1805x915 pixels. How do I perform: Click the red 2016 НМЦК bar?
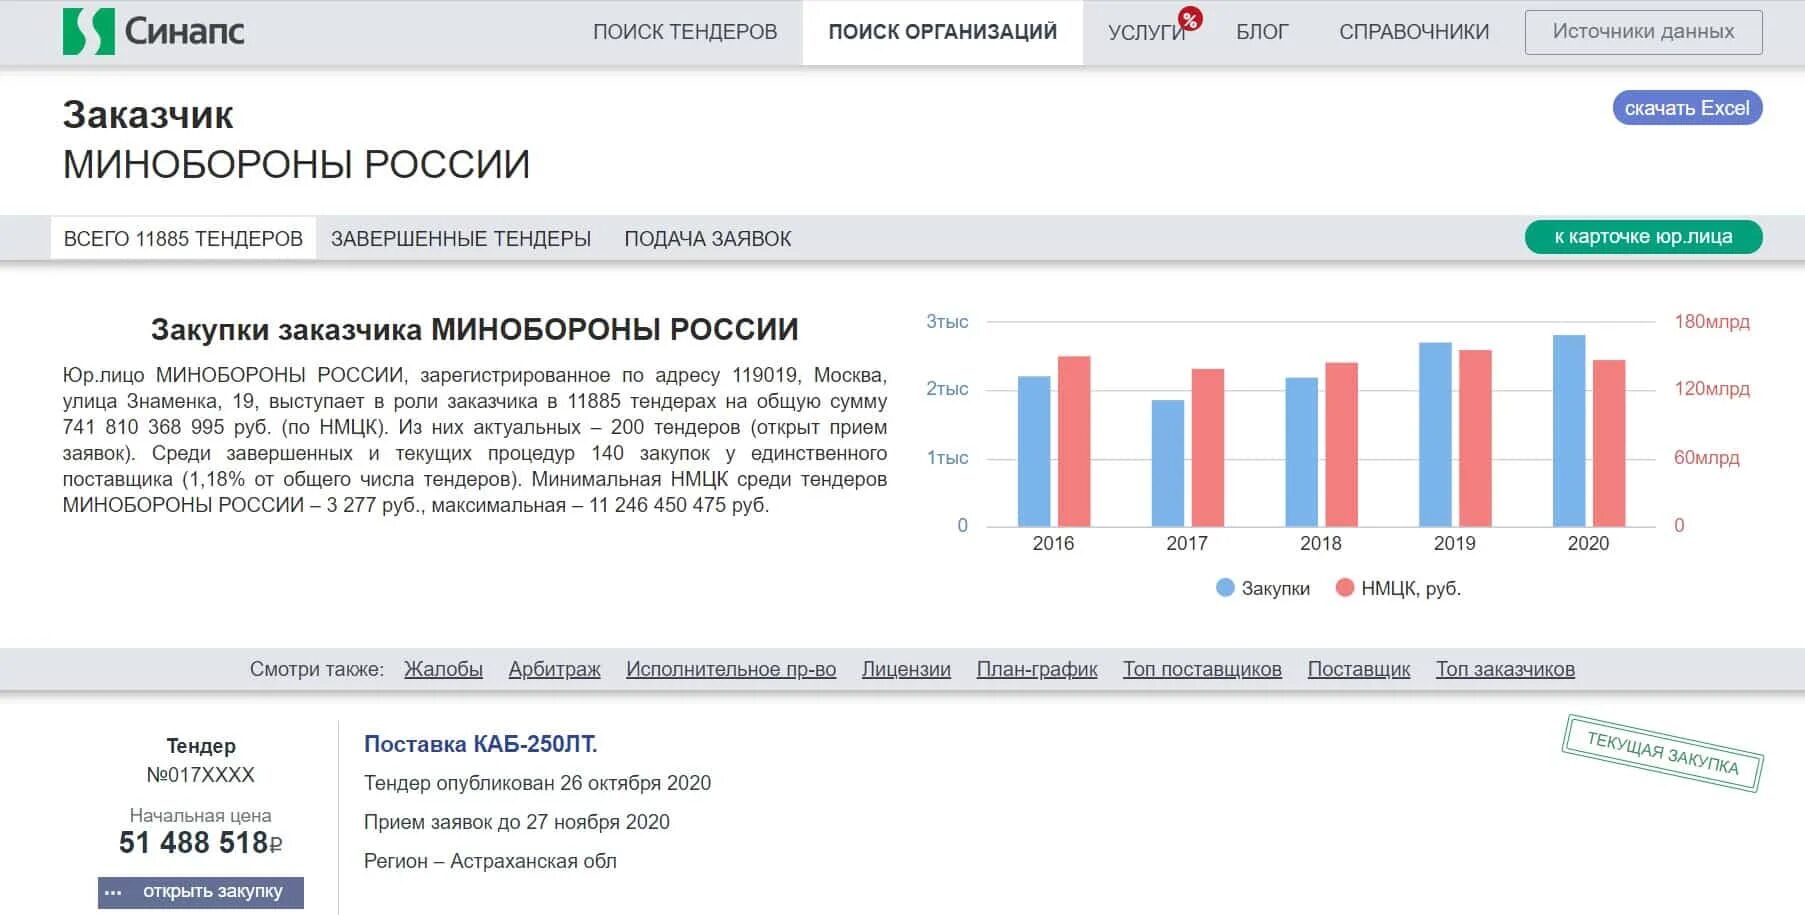coord(1074,441)
